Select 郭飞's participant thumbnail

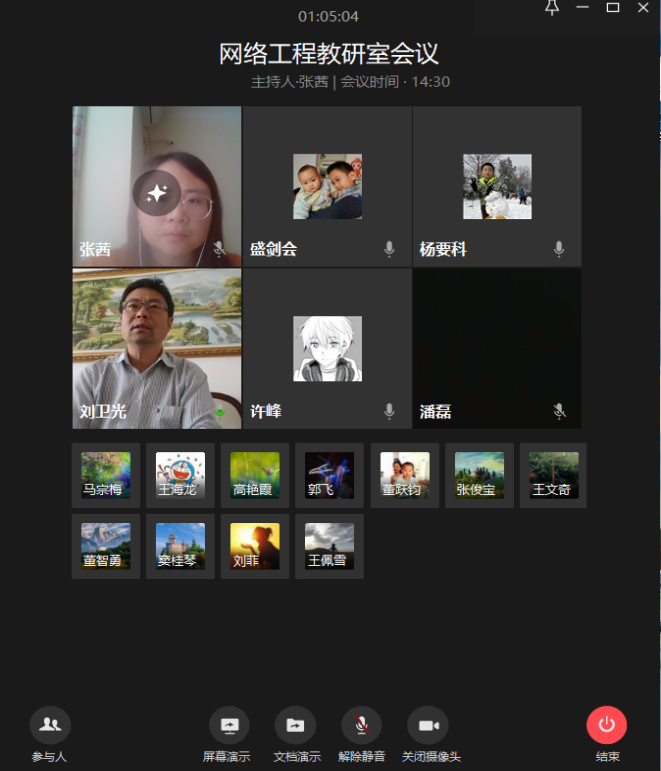point(329,475)
